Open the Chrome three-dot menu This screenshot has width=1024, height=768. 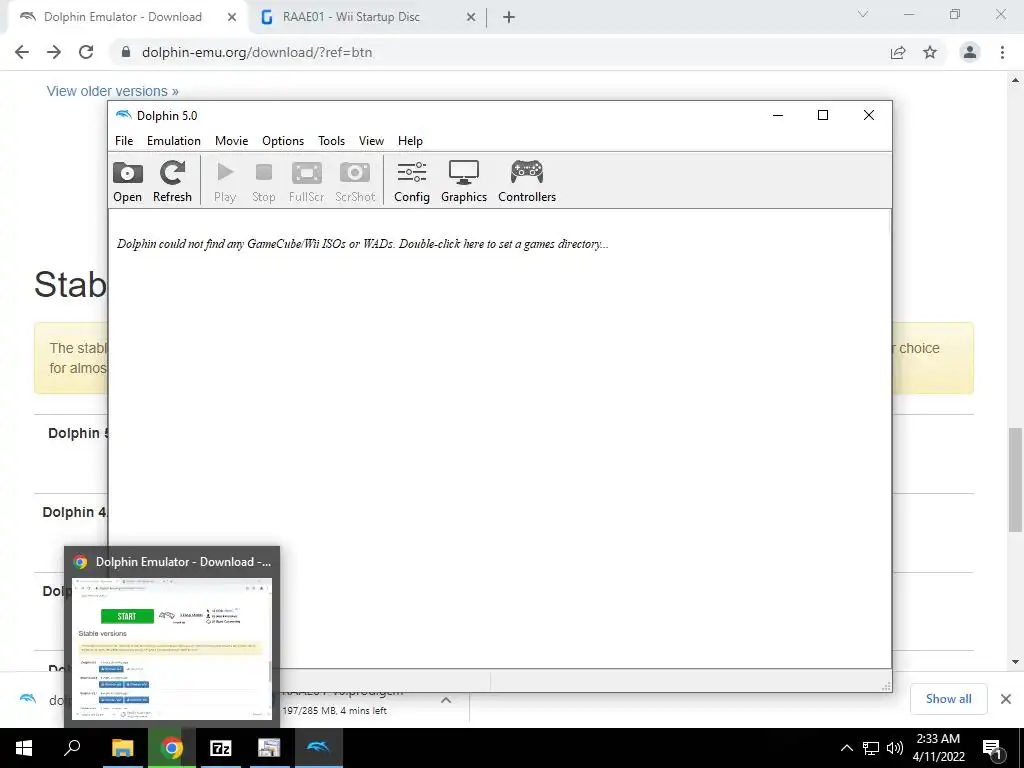1002,52
